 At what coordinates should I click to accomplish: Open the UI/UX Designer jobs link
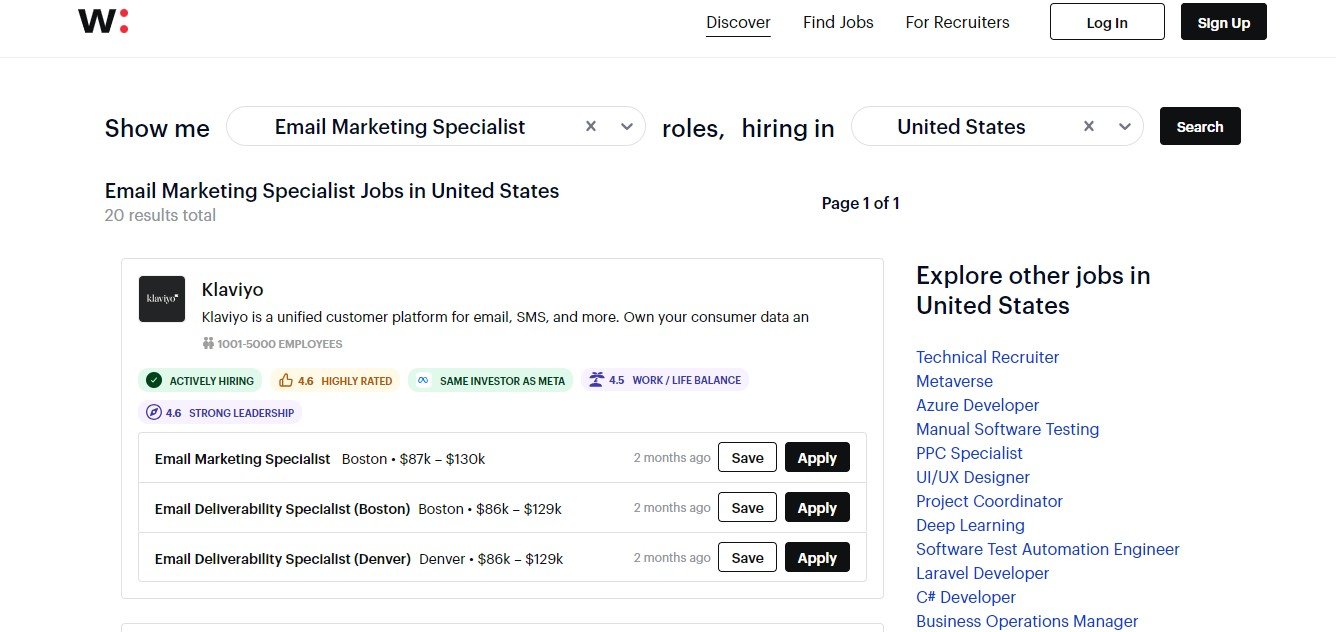tap(972, 477)
